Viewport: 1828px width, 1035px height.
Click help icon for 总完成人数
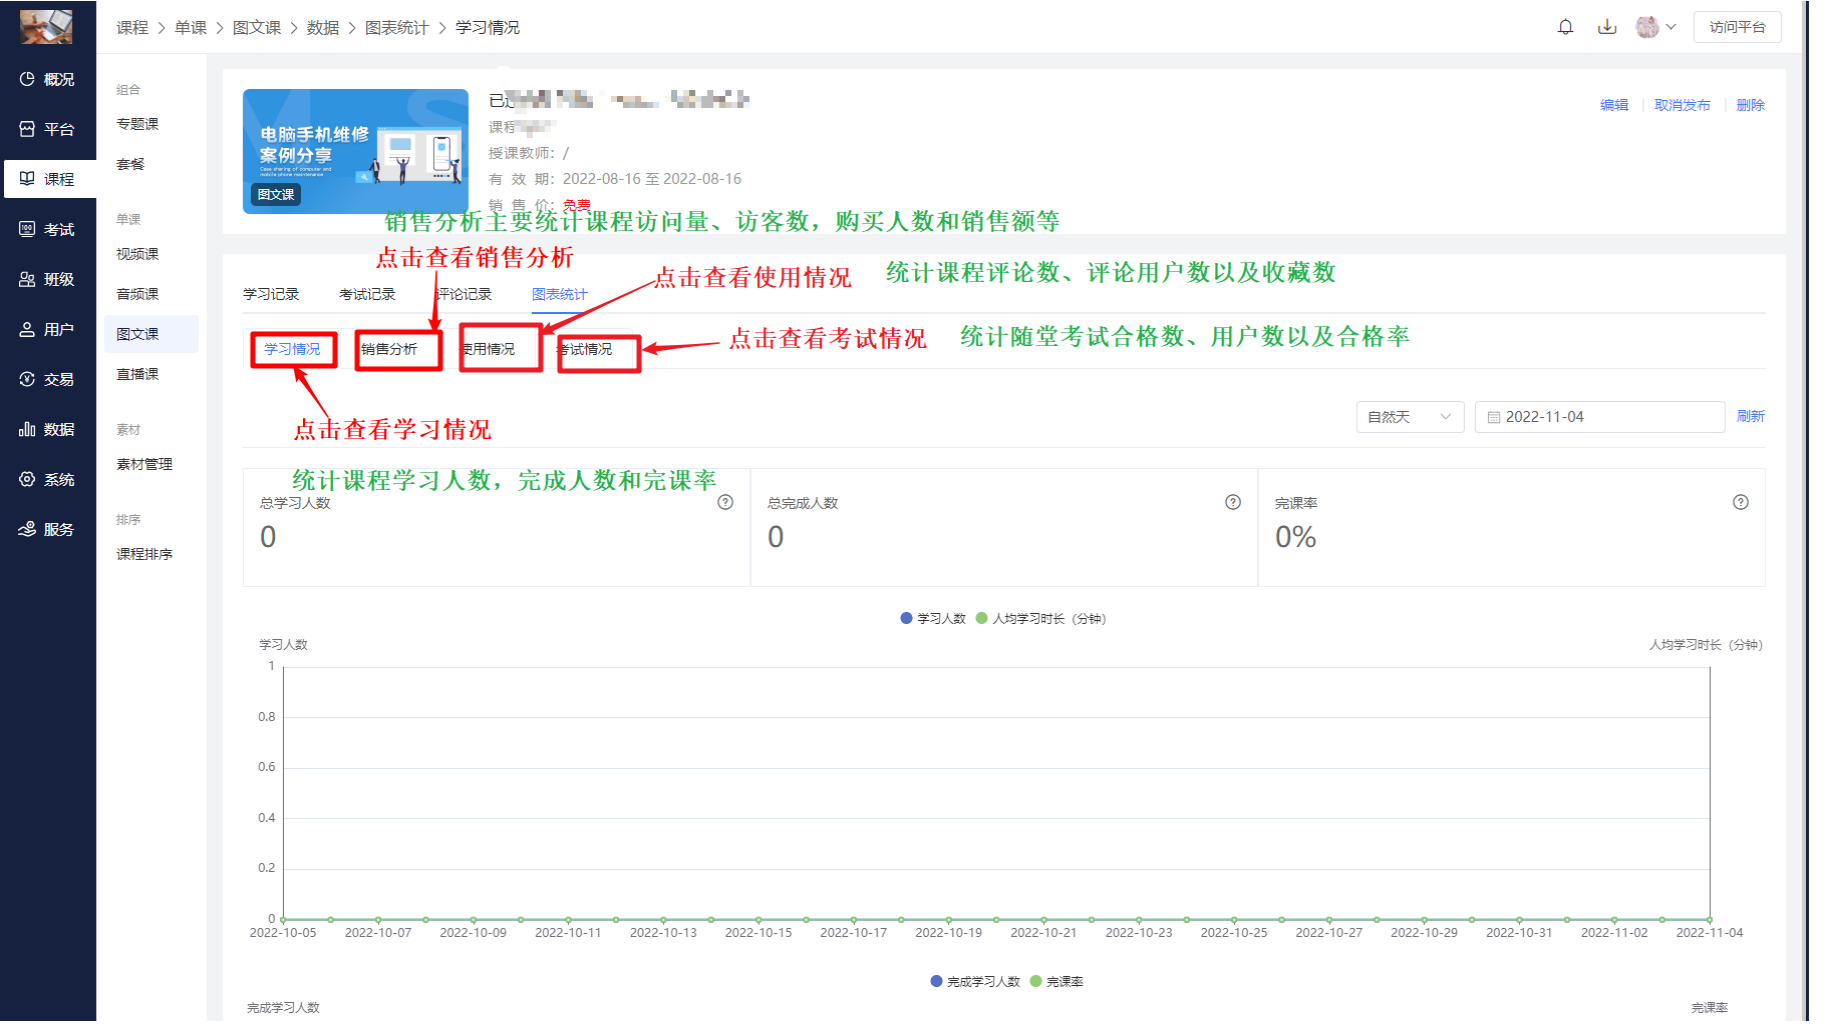click(1233, 502)
